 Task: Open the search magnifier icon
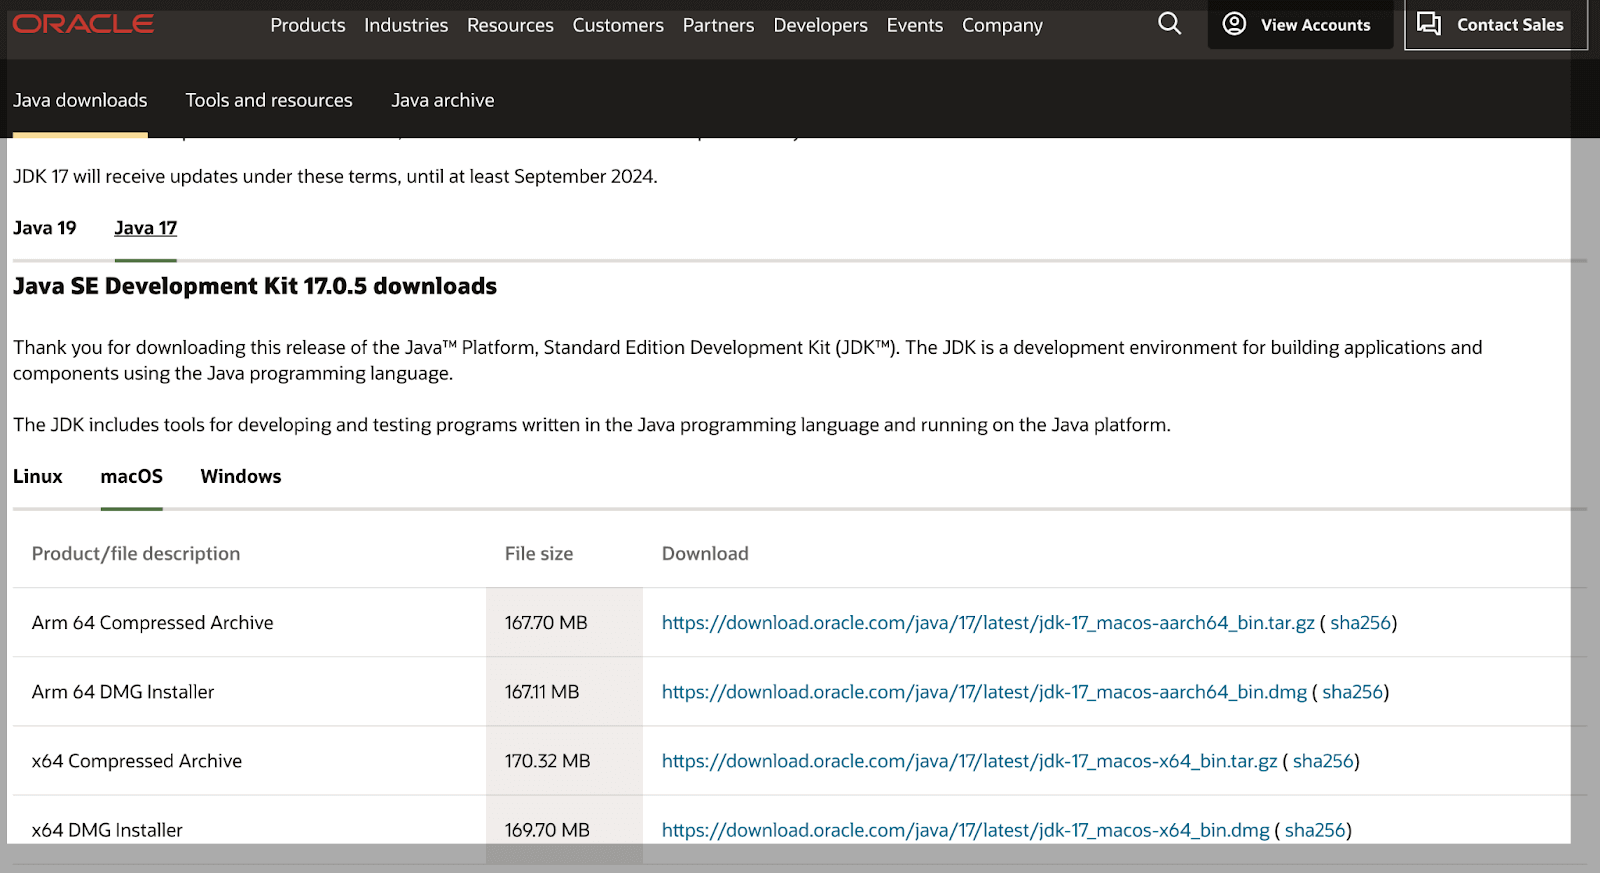coord(1169,23)
